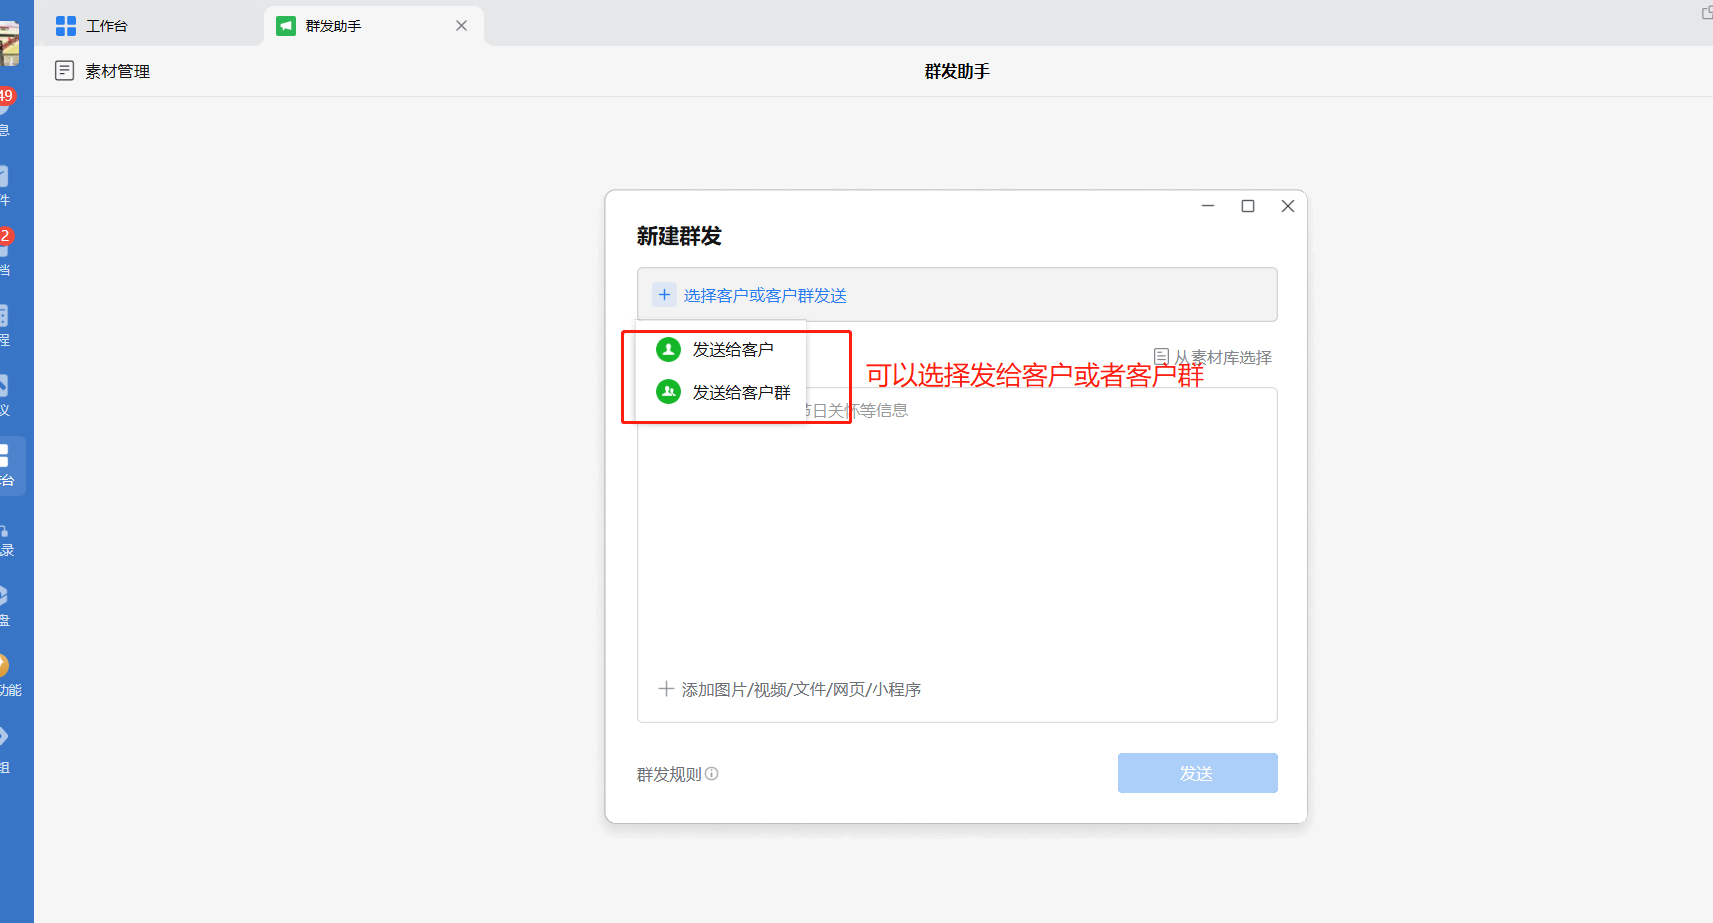
Task: Open the sidebar item with badge 2
Action: pos(5,250)
